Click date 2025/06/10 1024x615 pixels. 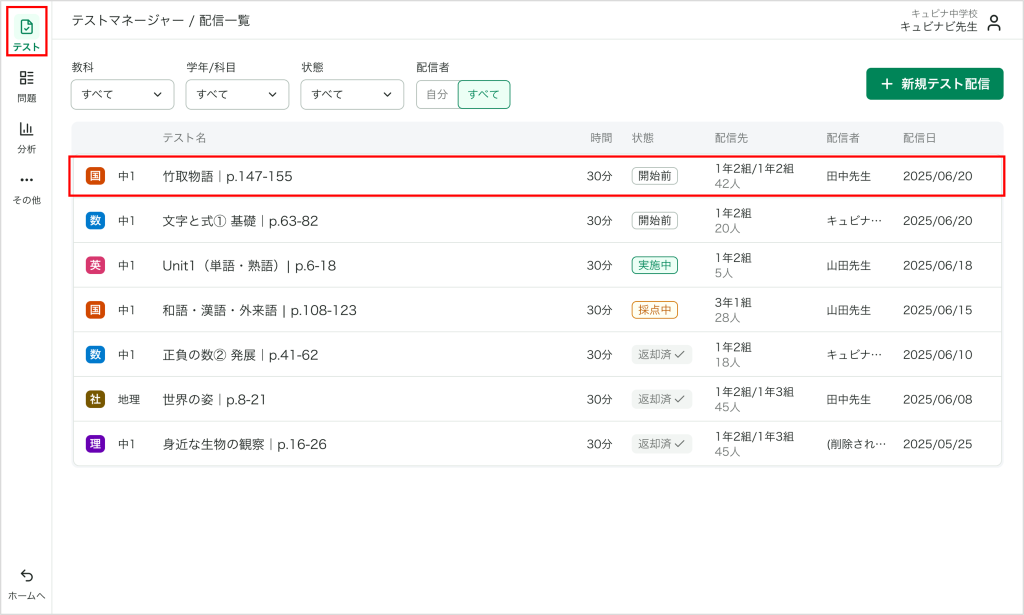pyautogui.click(x=937, y=355)
